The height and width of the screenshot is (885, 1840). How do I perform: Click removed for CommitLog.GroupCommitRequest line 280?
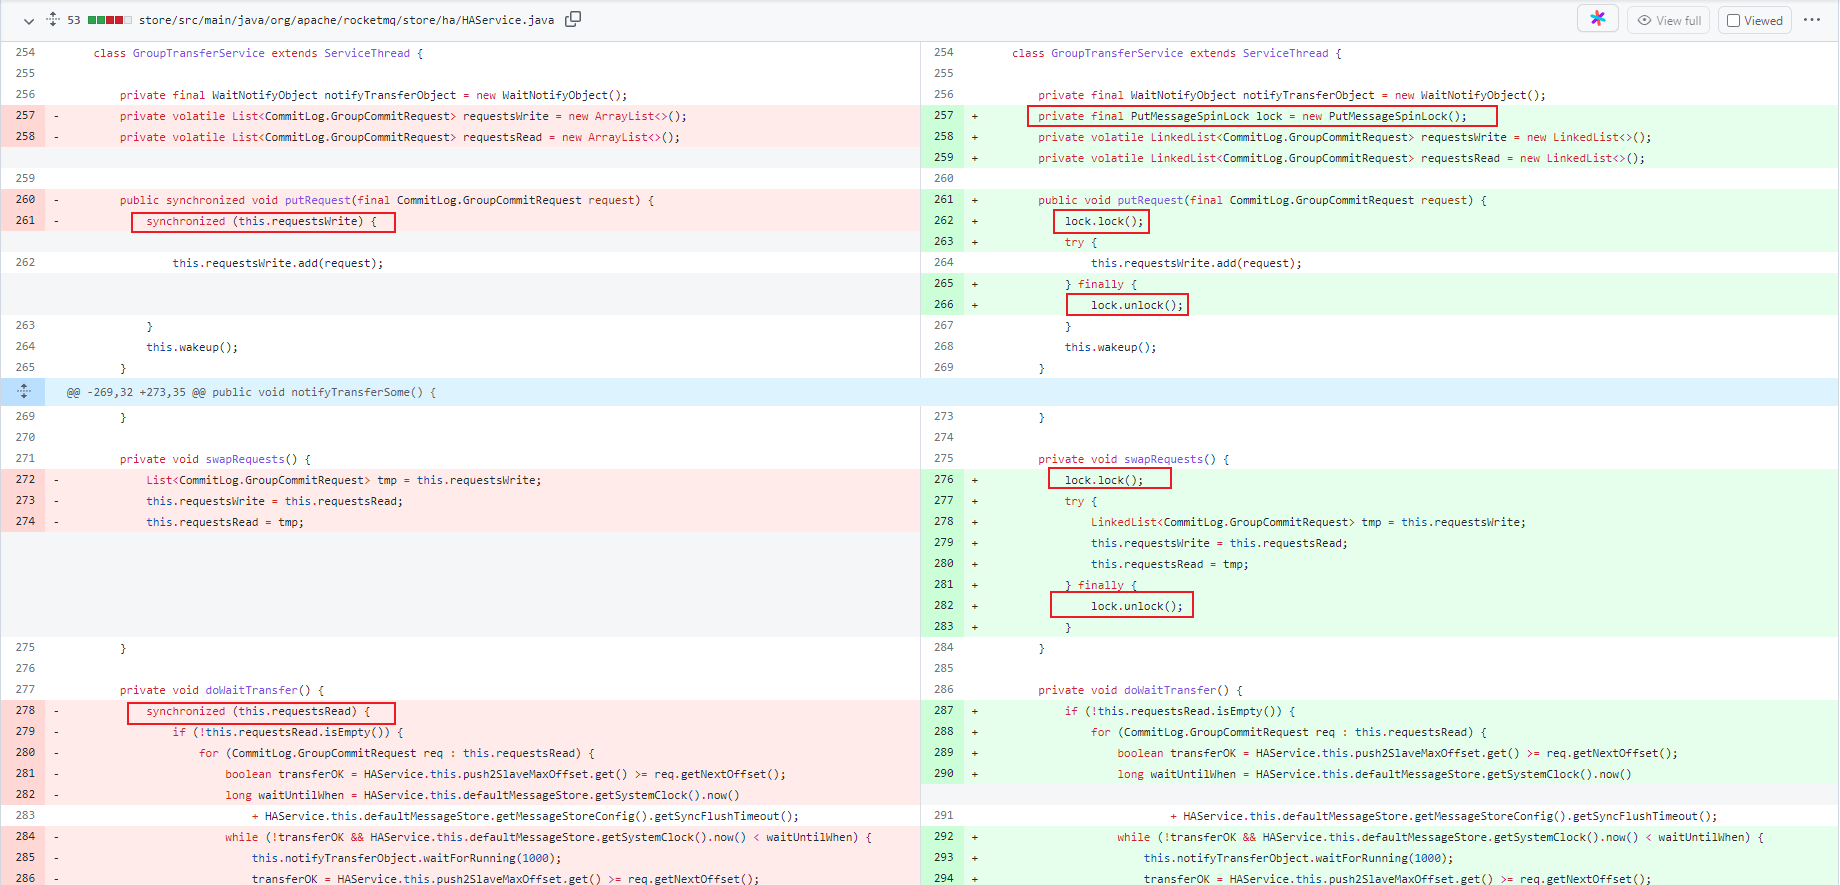(x=397, y=753)
